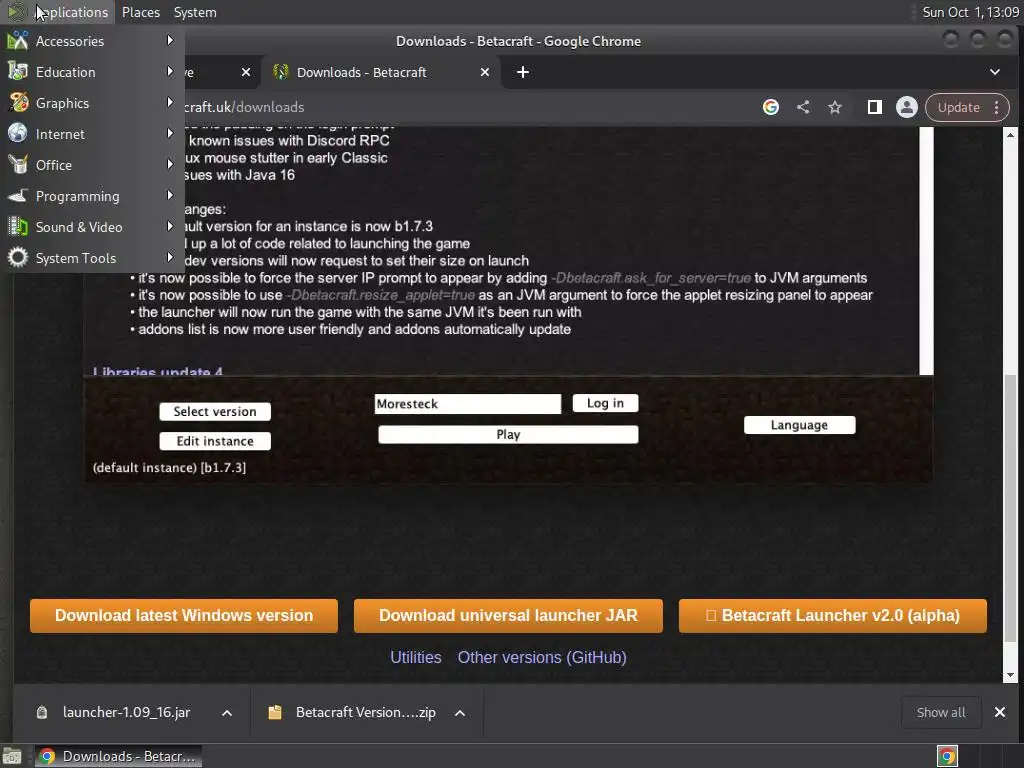Click the Play button
This screenshot has width=1024, height=768.
tap(508, 434)
